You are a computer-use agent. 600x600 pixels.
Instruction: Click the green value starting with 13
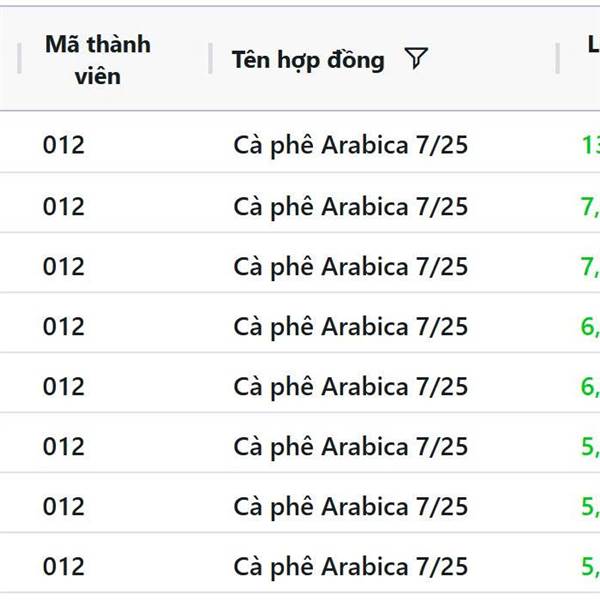[590, 145]
